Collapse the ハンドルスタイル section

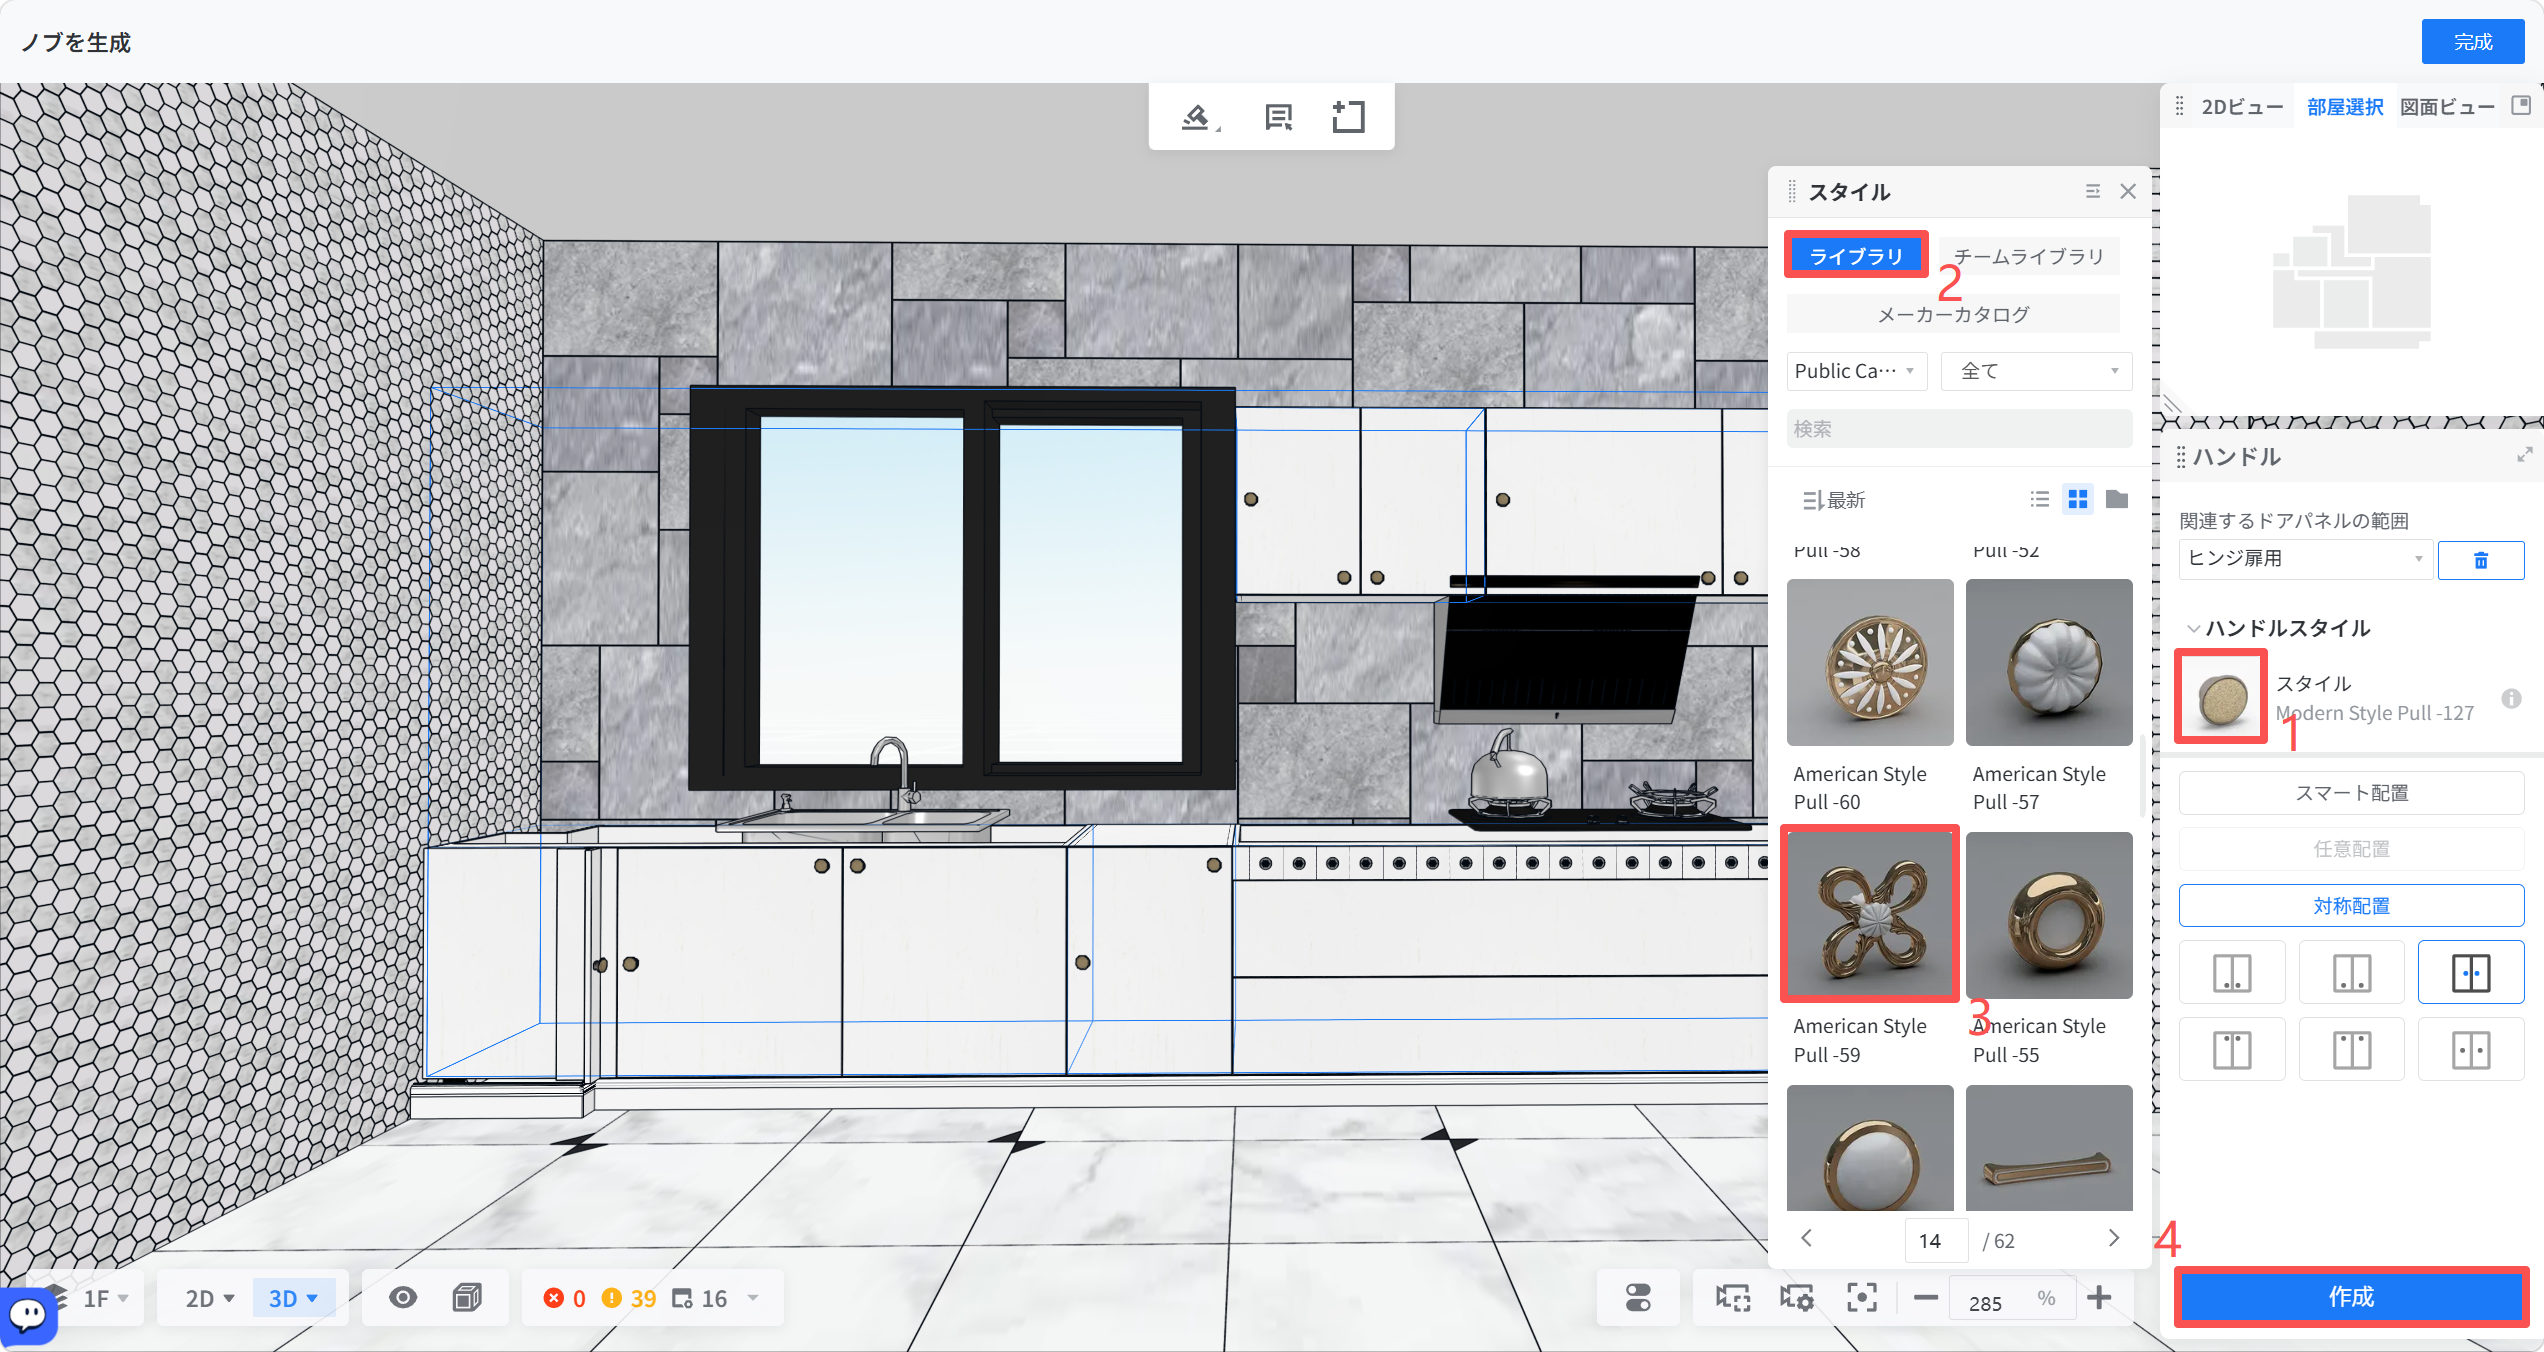tap(2193, 628)
